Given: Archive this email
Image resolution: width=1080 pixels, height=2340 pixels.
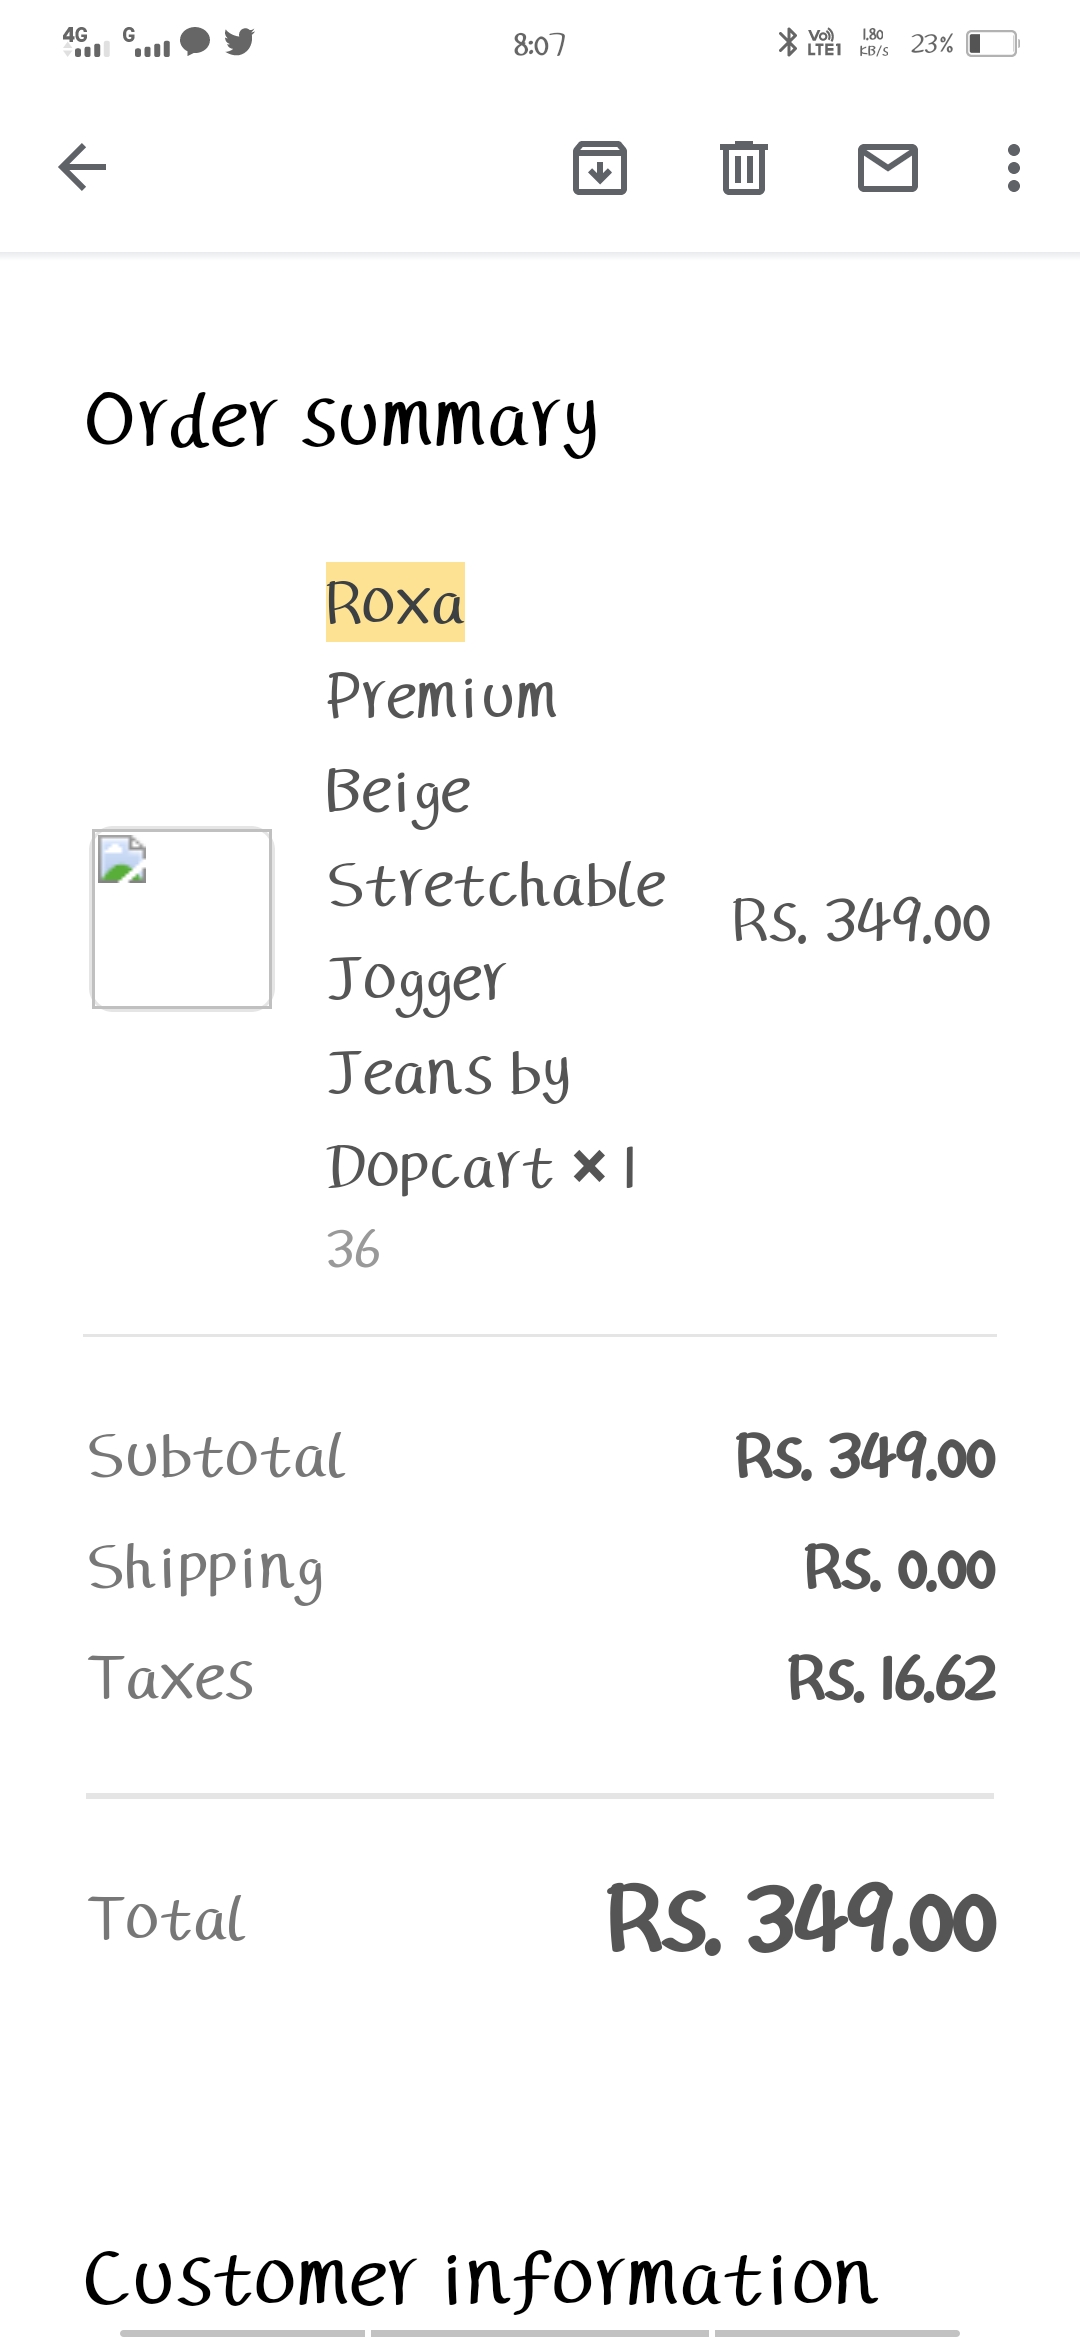Looking at the screenshot, I should 599,167.
